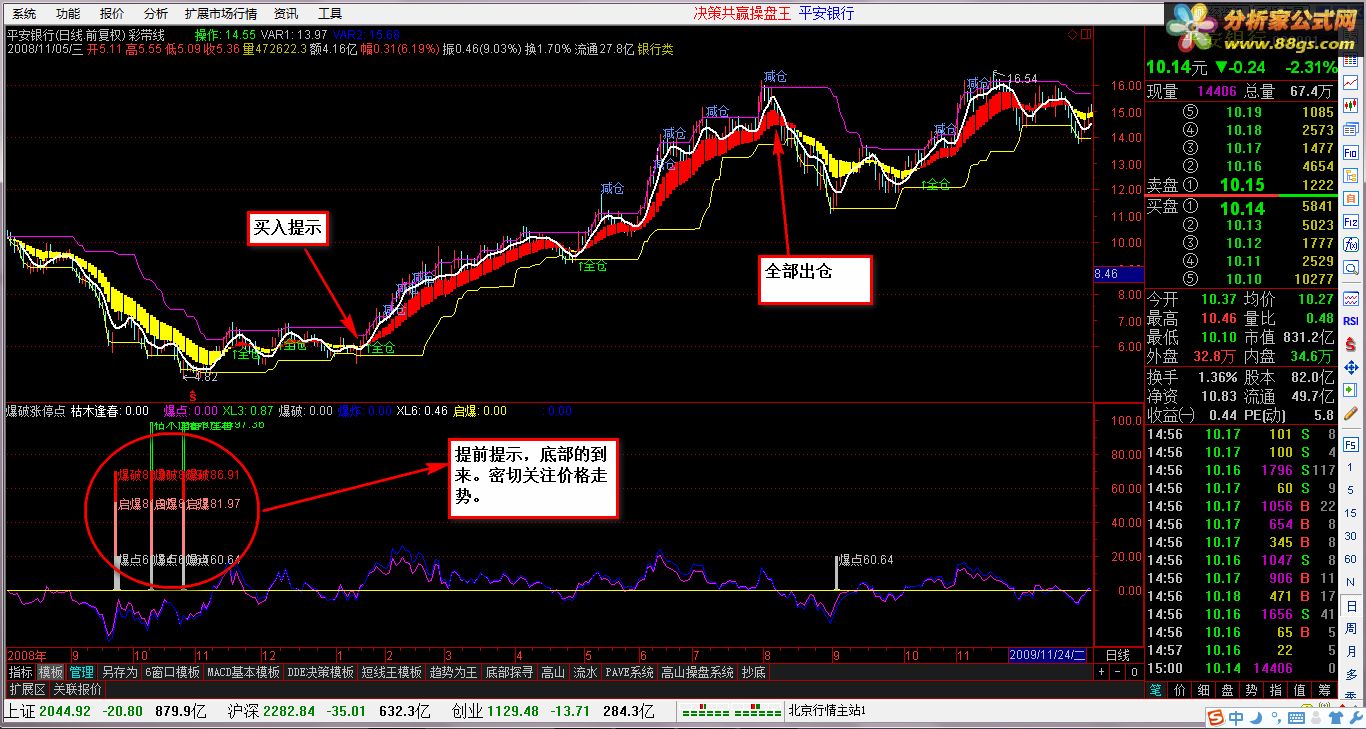The width and height of the screenshot is (1366, 729).
Task: Switch to PAVE系统 template
Action: [629, 672]
